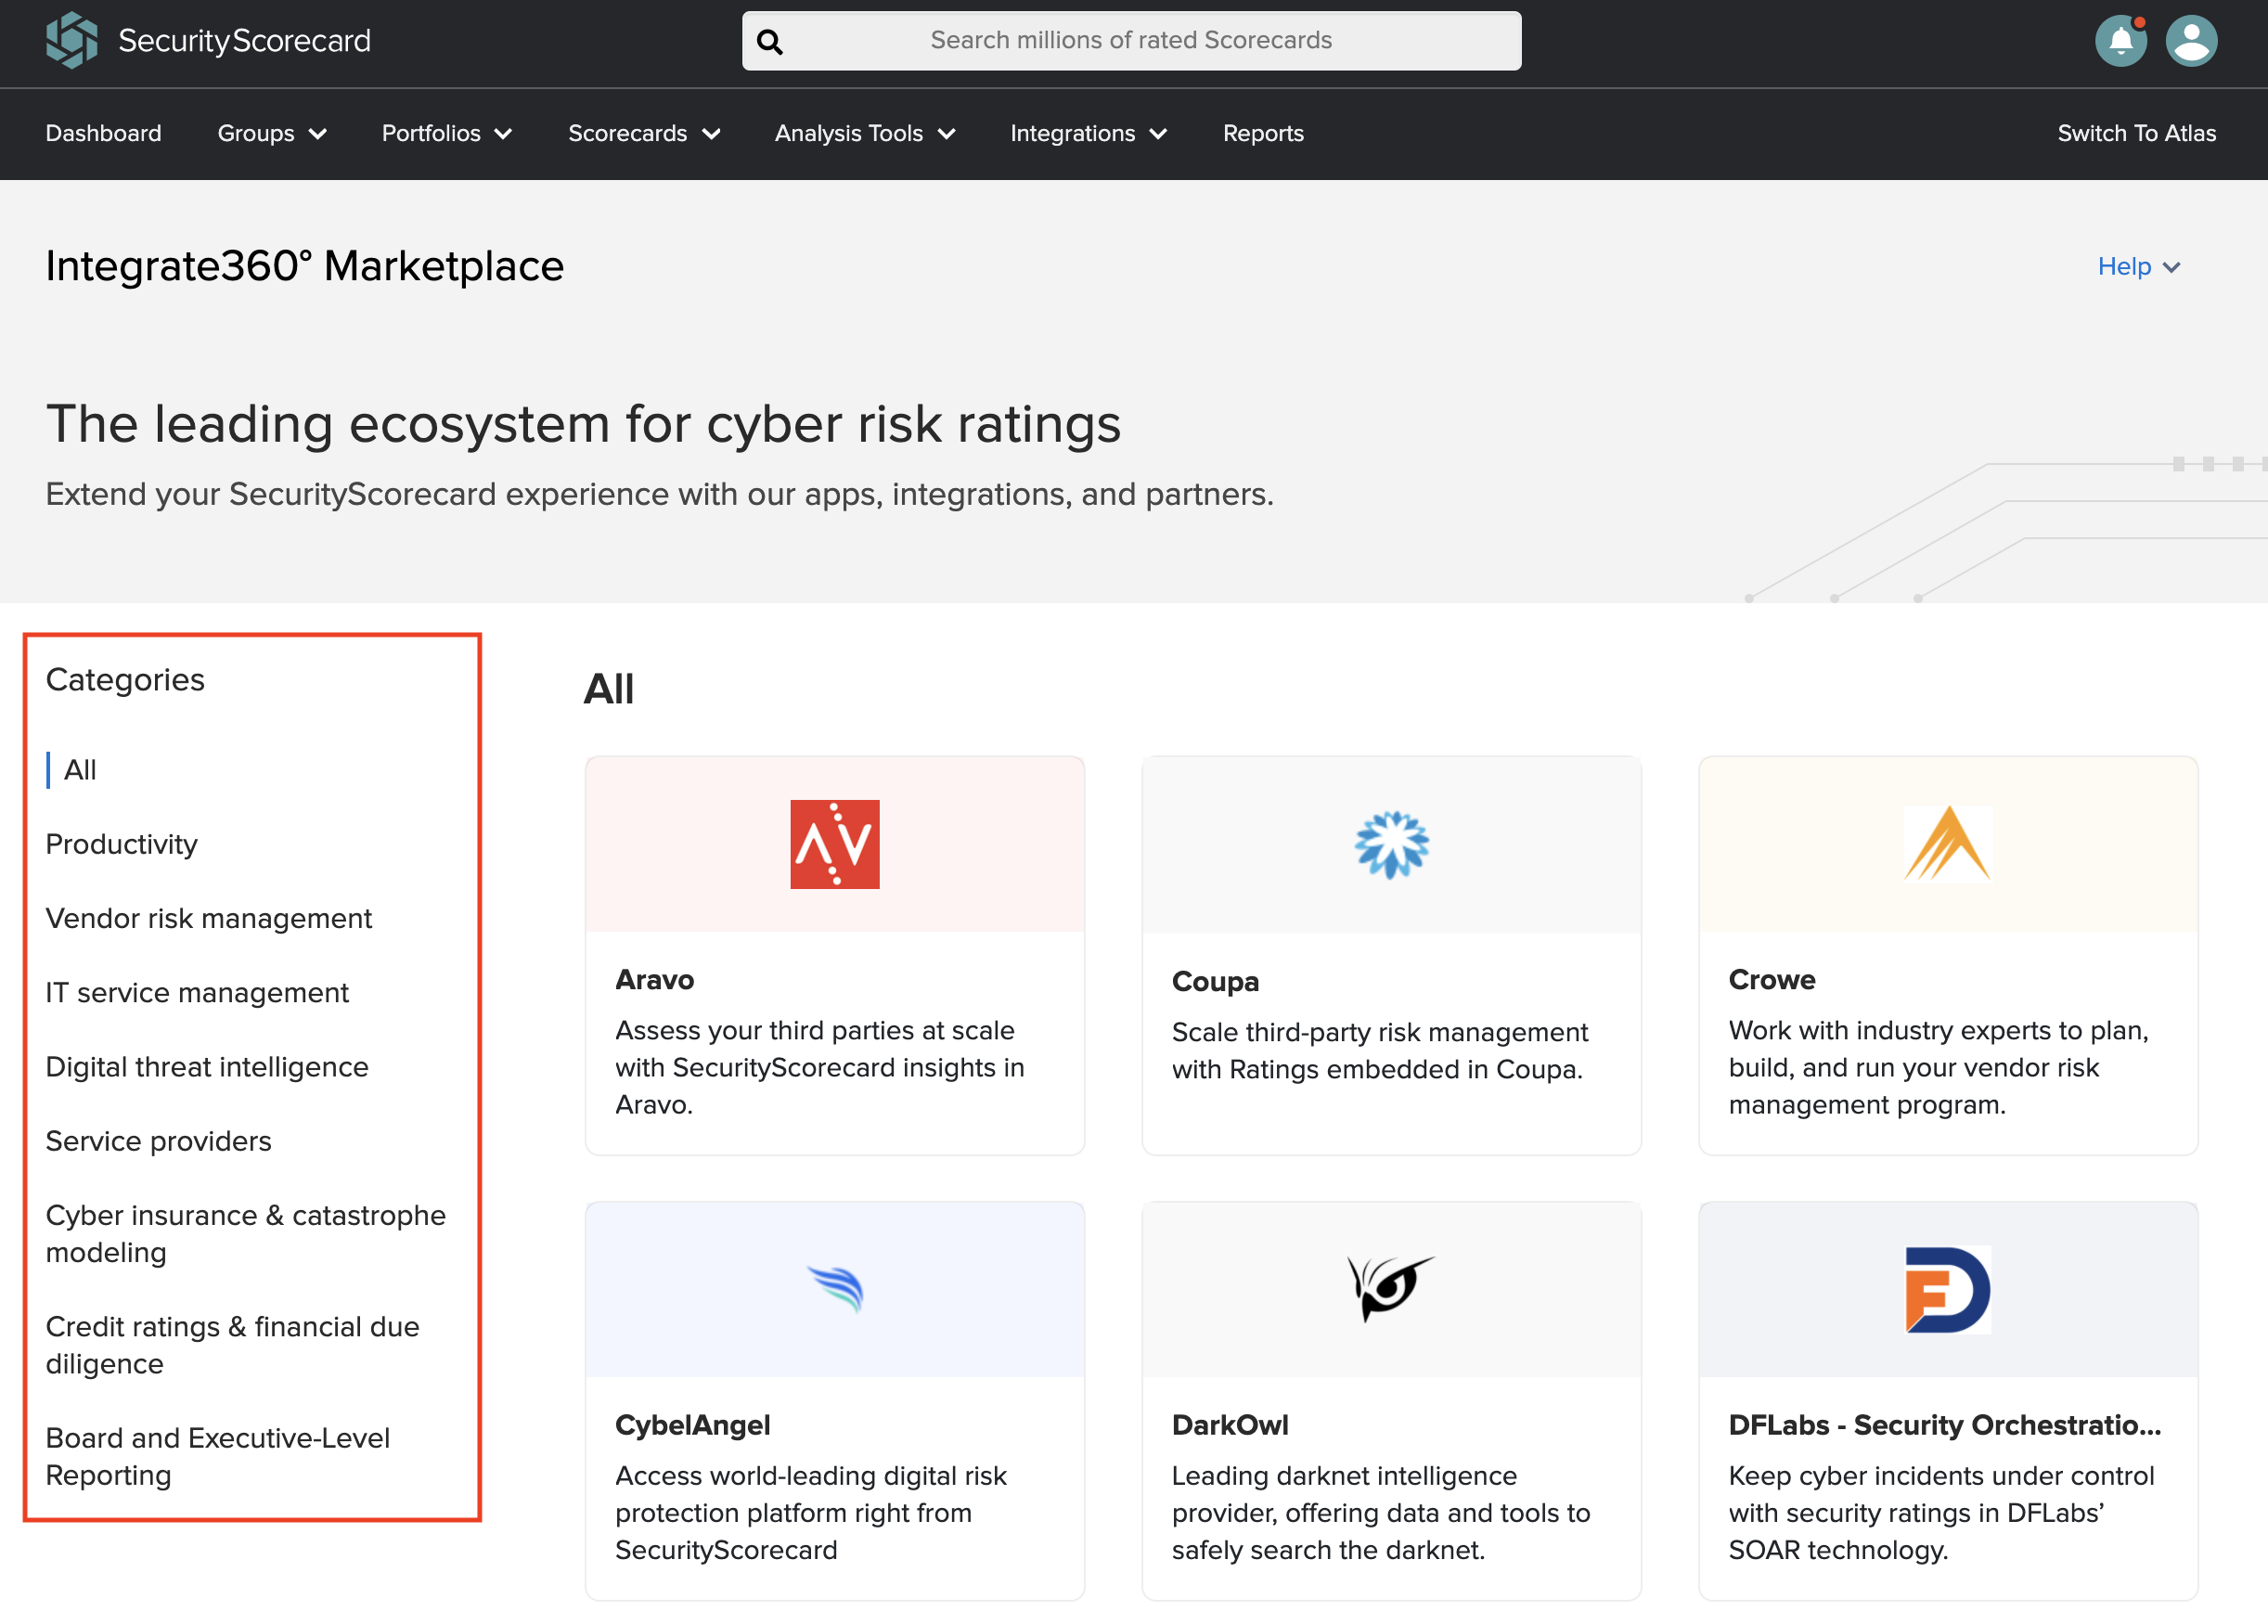Click the SecurityScorecard logo icon
The width and height of the screenshot is (2268, 1624).
coord(71,40)
